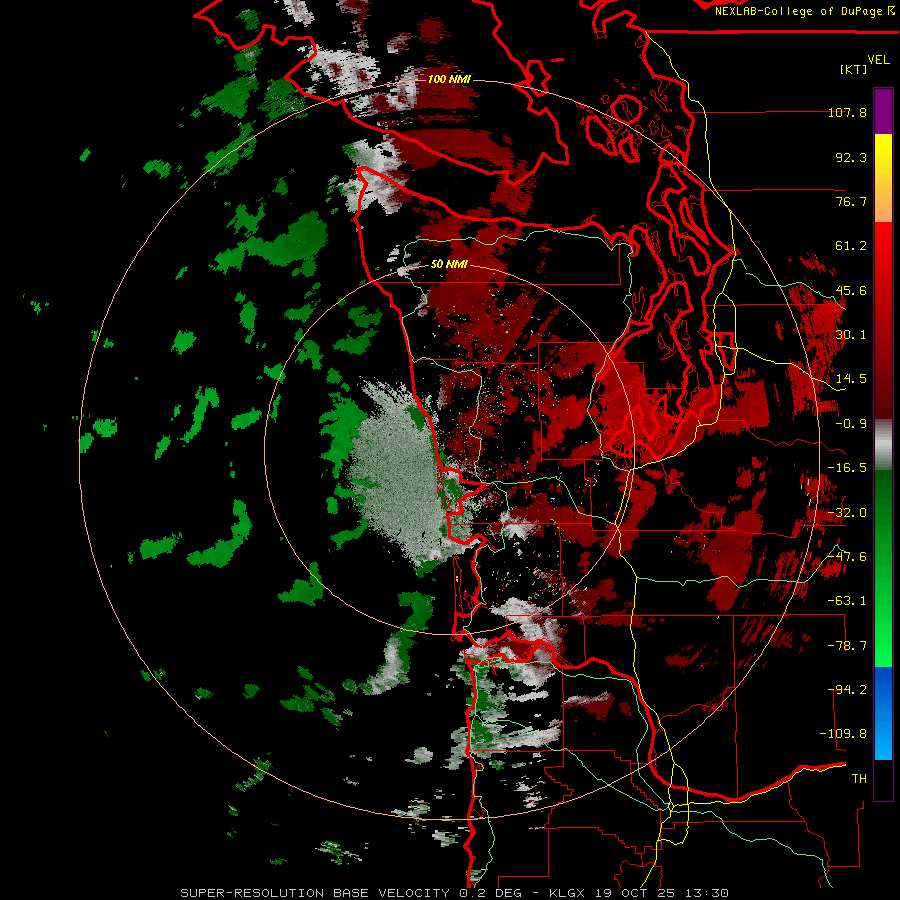Click the 30.1 velocity scale value
The image size is (900, 900).
point(851,335)
